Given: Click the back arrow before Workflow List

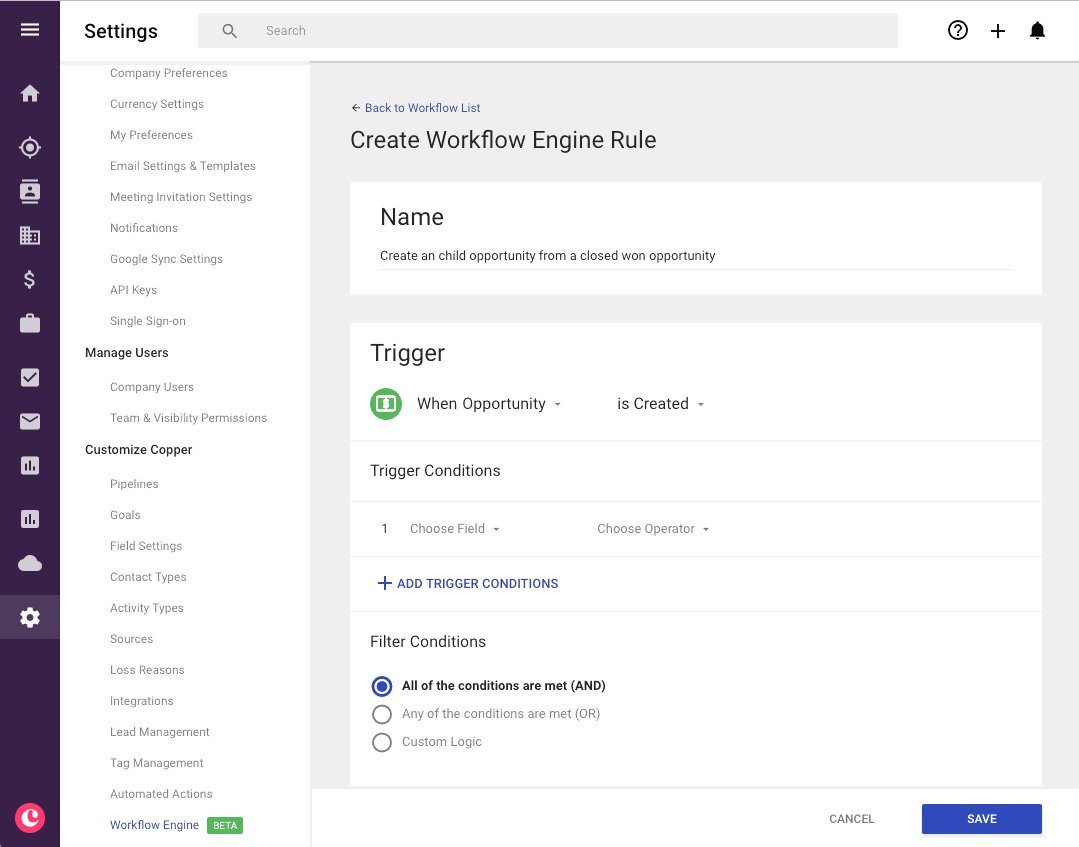Looking at the screenshot, I should pos(356,107).
